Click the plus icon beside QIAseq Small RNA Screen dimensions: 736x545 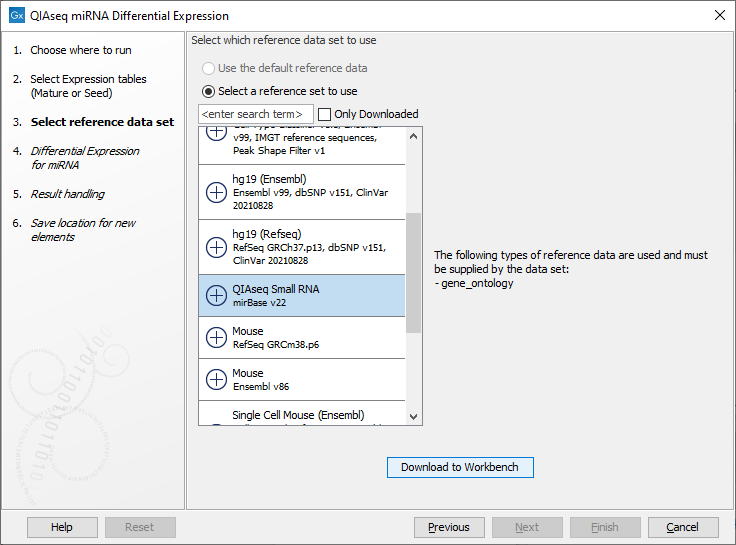click(216, 295)
